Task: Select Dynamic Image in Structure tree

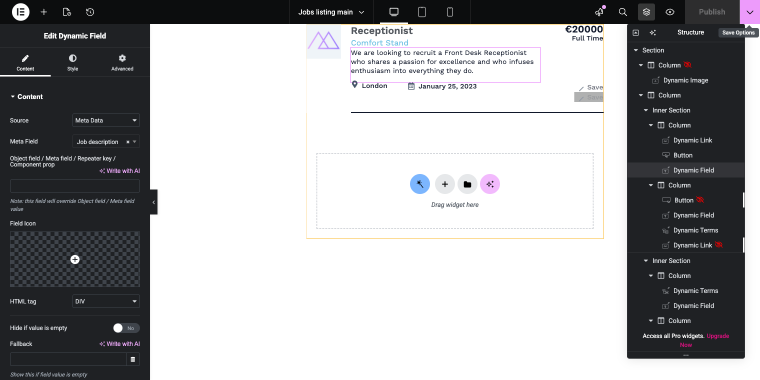Action: (x=685, y=80)
